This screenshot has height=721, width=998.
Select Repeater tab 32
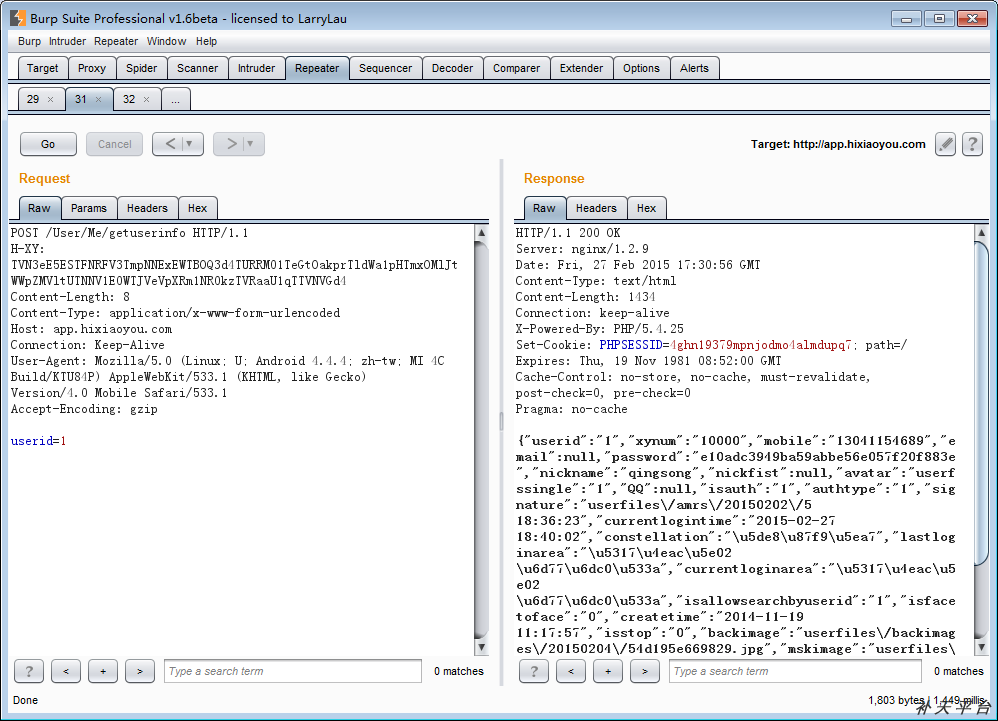pos(129,99)
